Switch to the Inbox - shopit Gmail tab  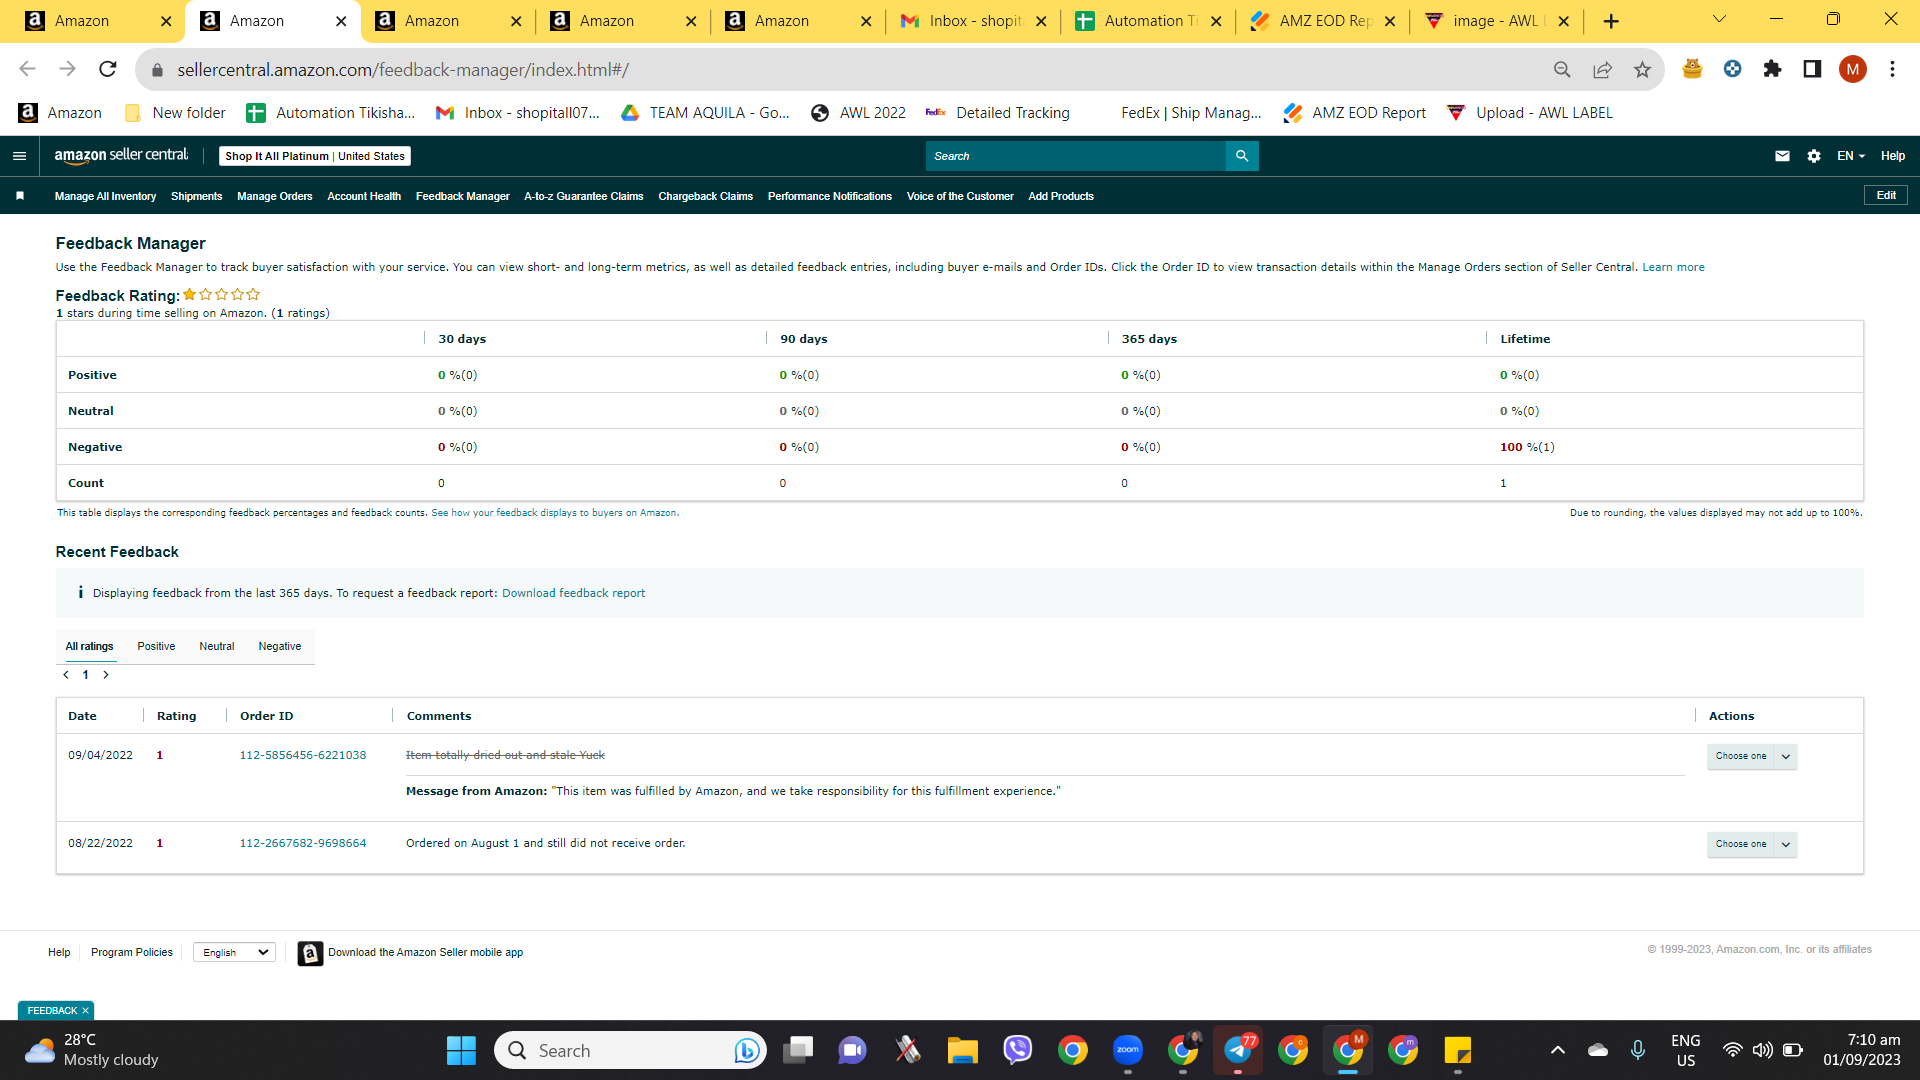point(972,21)
